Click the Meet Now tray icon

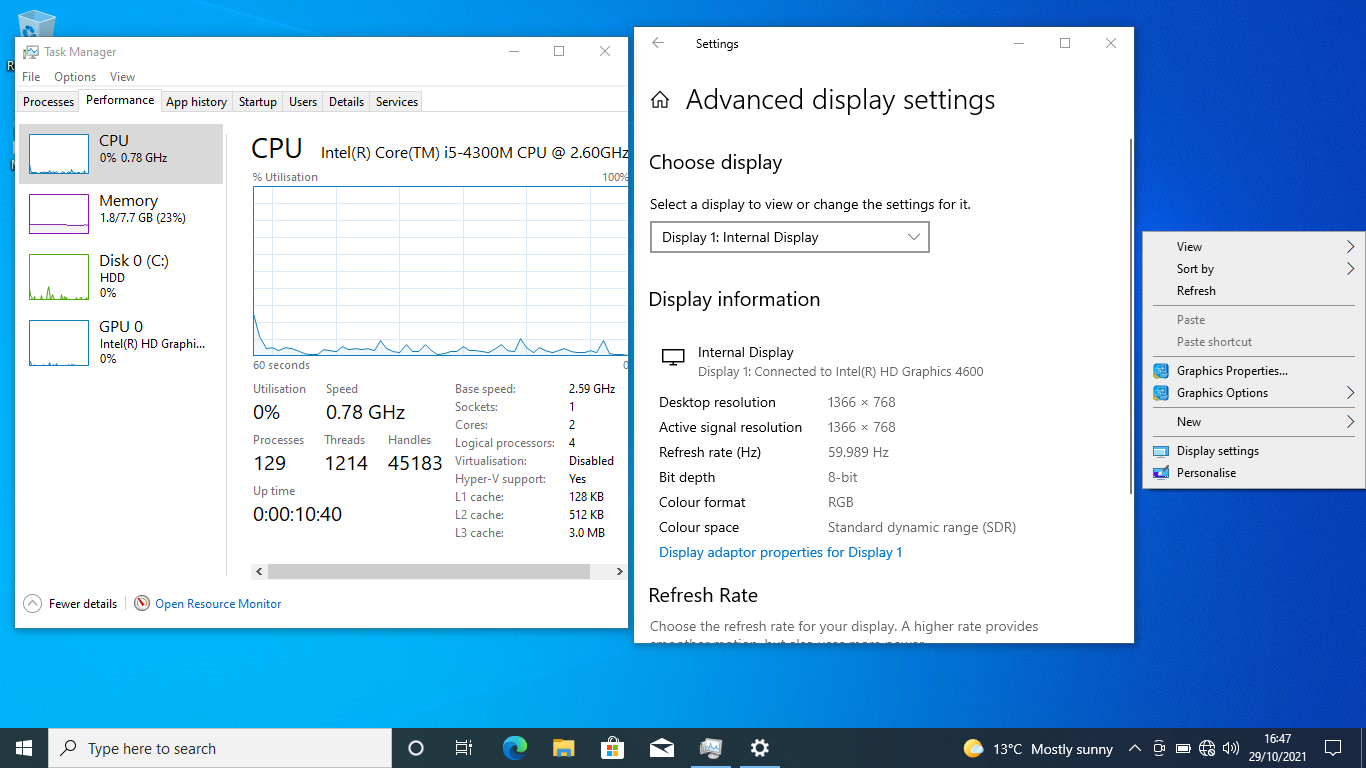click(x=1159, y=748)
